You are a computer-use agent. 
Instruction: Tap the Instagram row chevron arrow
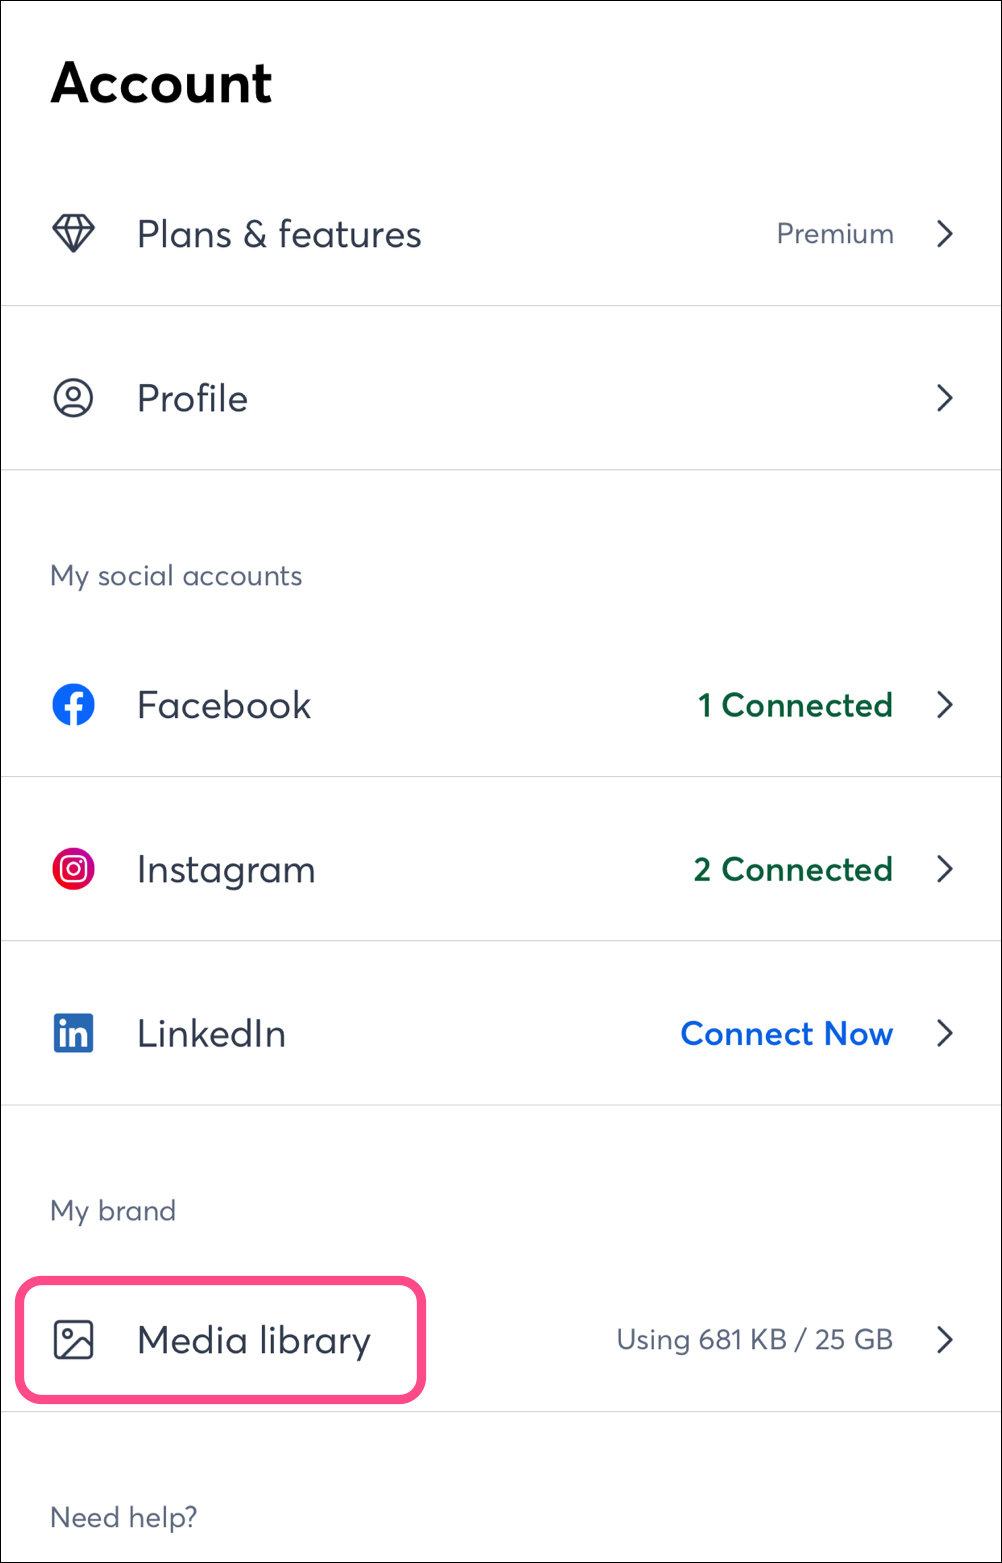pos(944,869)
